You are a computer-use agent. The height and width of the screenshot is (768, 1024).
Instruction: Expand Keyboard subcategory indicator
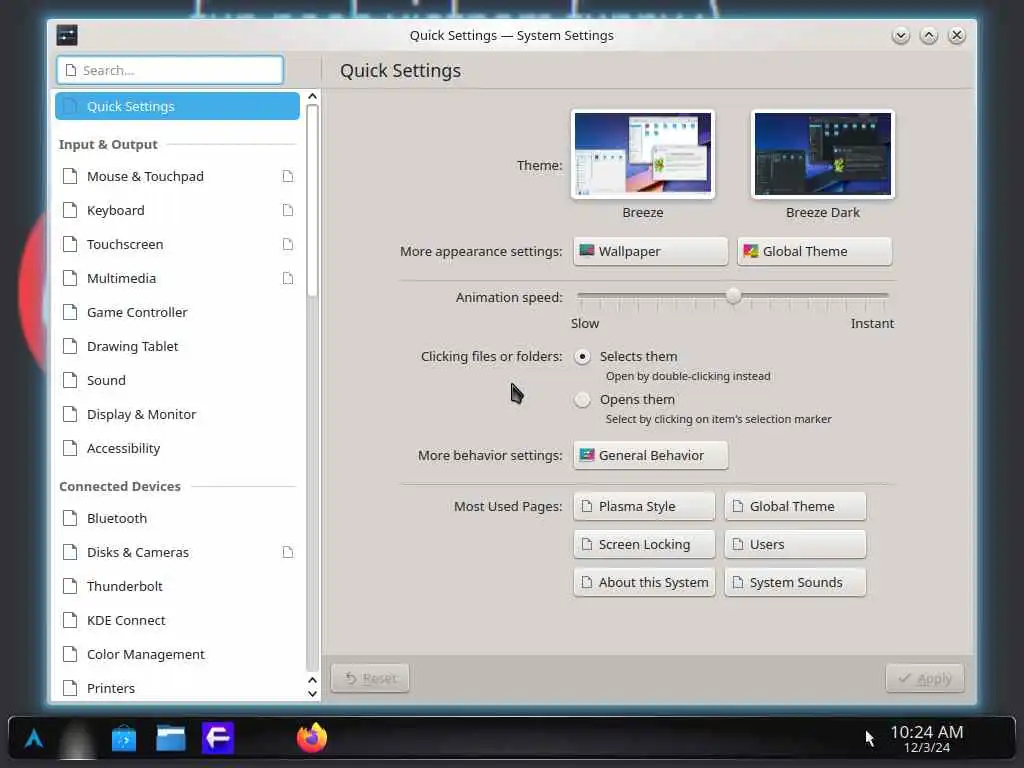pos(287,210)
